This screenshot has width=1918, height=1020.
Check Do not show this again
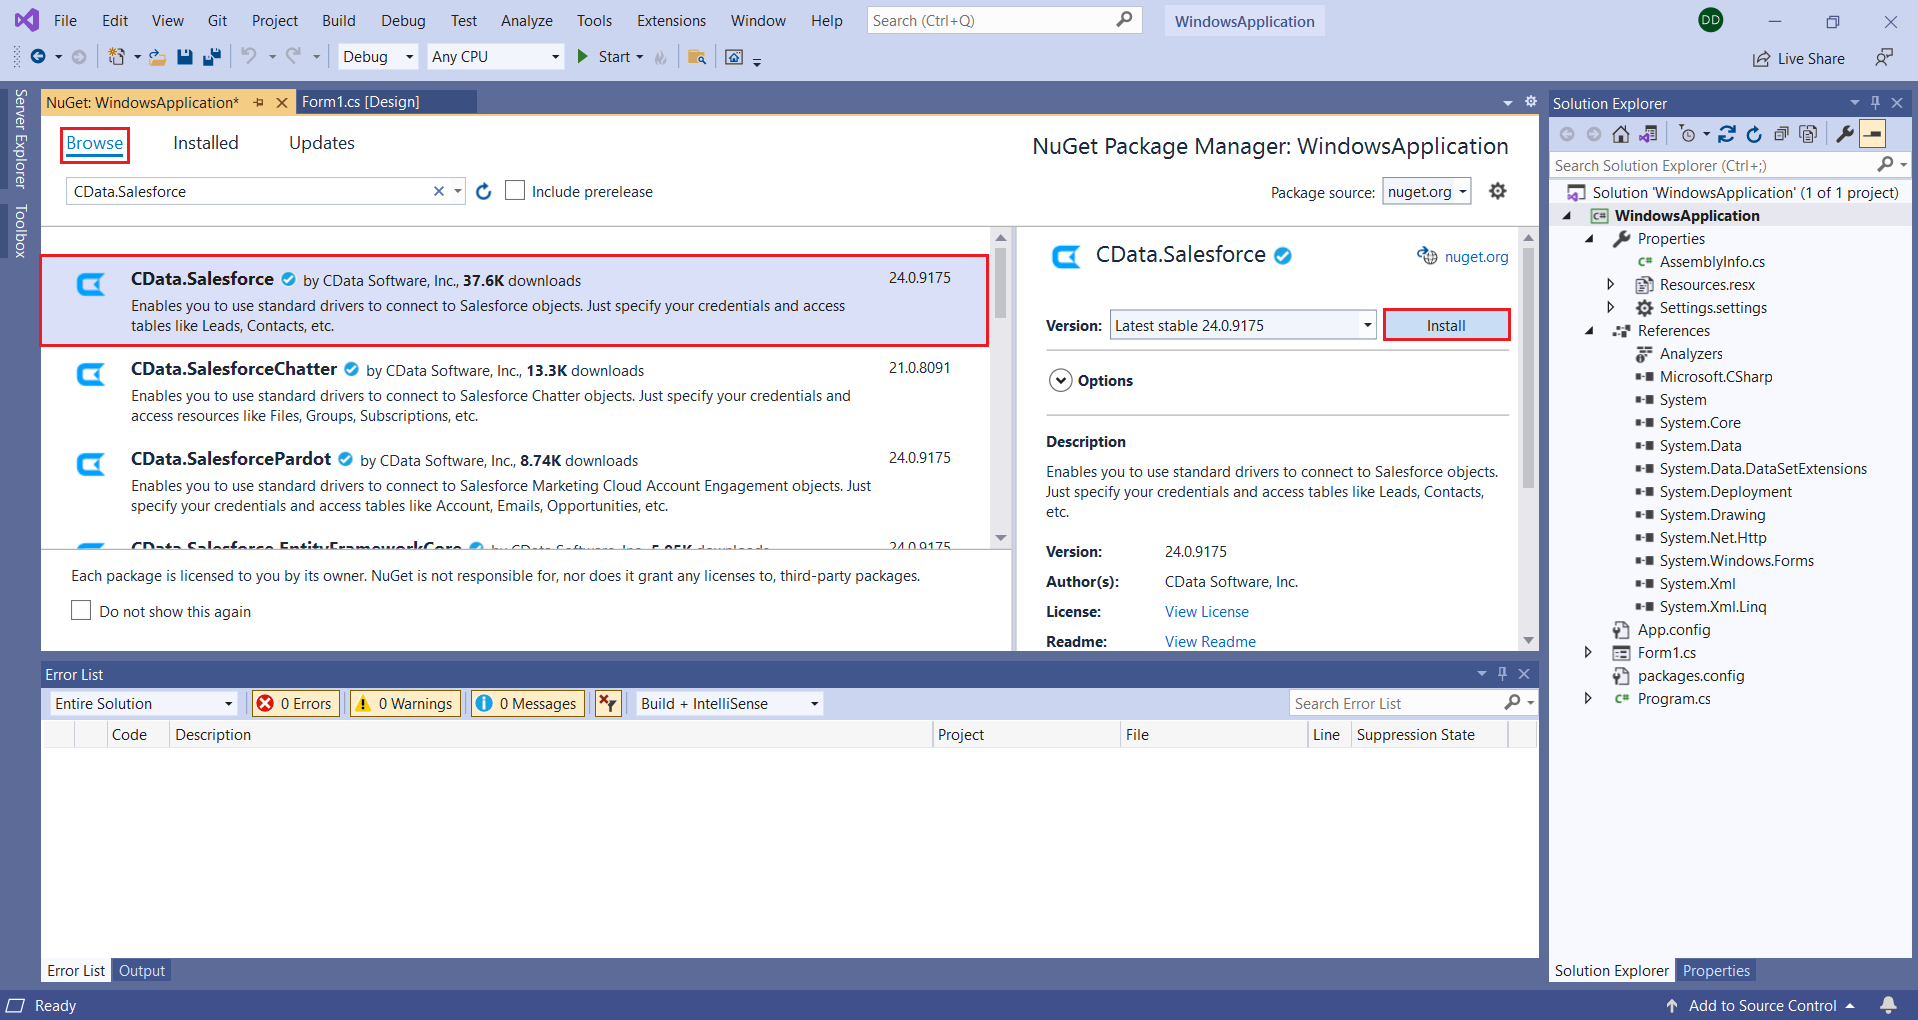tap(81, 610)
